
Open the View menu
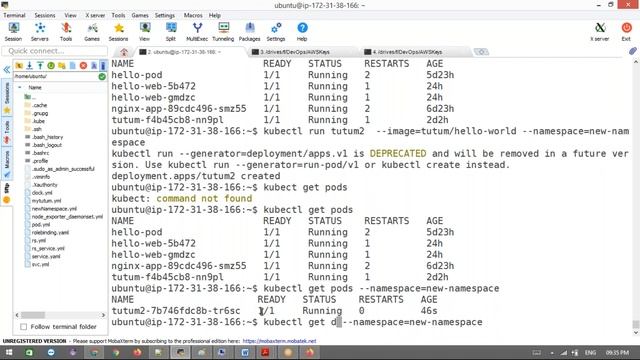(70, 15)
